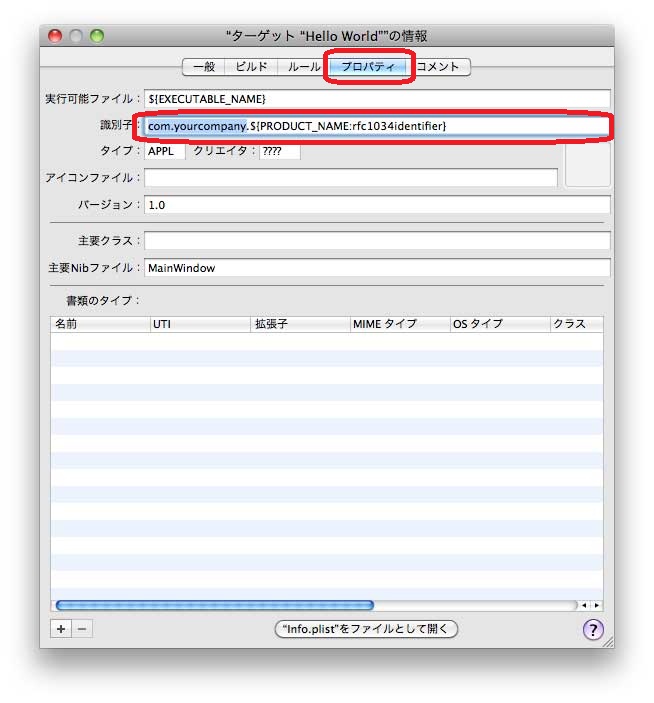Click the タイプ field containing APPL
The height and width of the screenshot is (703, 654).
point(164,152)
